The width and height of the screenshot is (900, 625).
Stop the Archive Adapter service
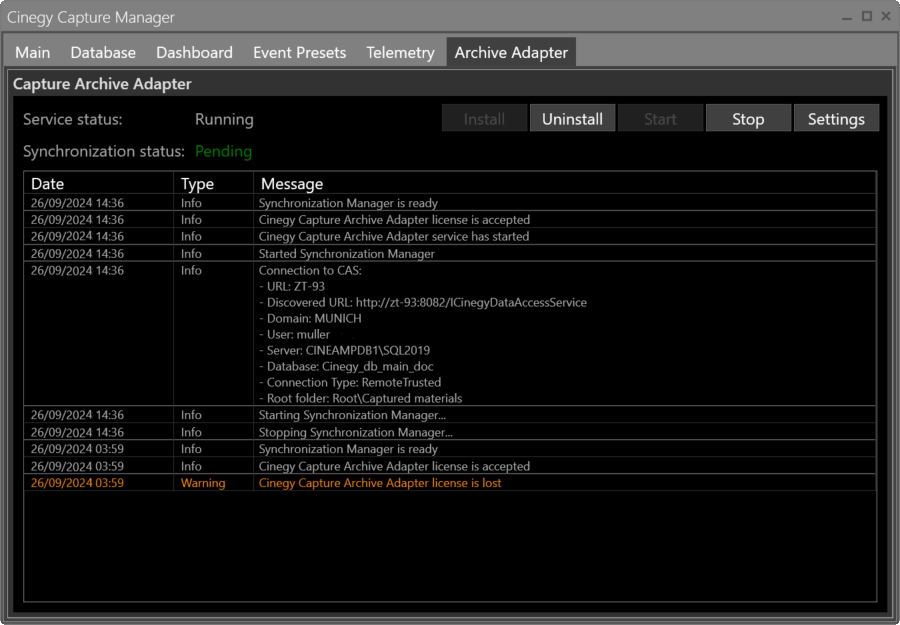coord(747,119)
